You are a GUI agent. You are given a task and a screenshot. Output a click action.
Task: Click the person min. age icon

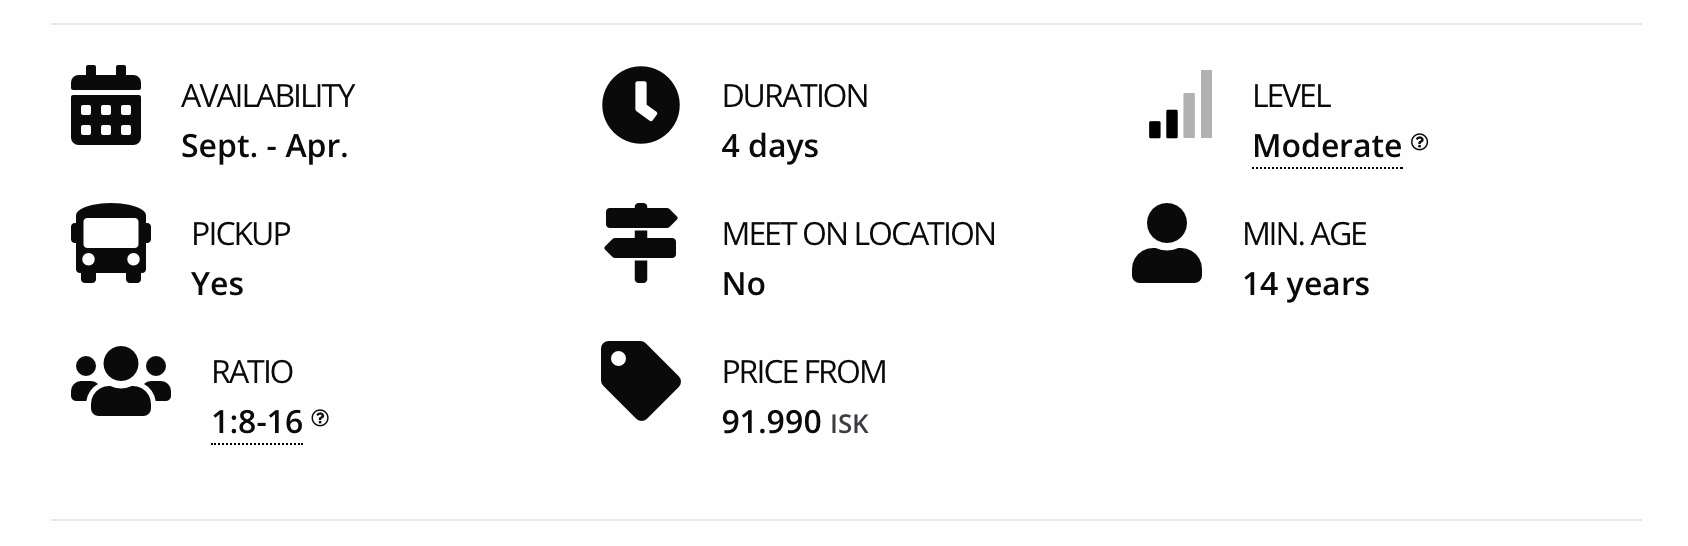[1167, 243]
